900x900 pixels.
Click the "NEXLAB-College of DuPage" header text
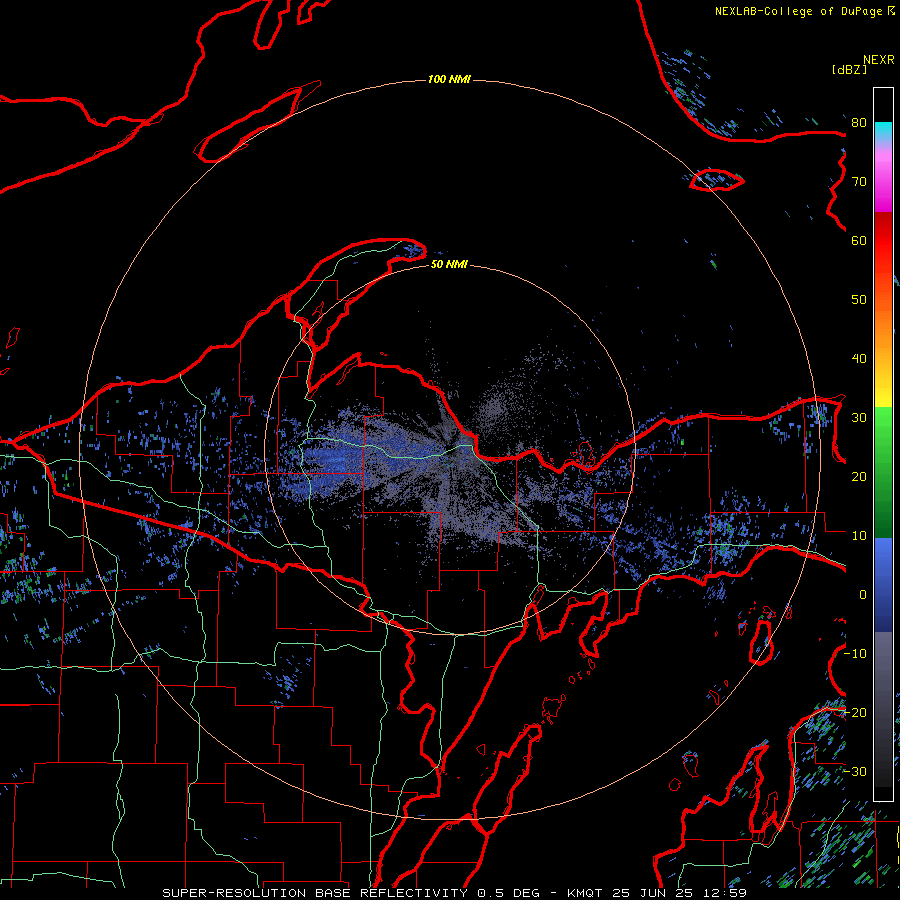798,11
